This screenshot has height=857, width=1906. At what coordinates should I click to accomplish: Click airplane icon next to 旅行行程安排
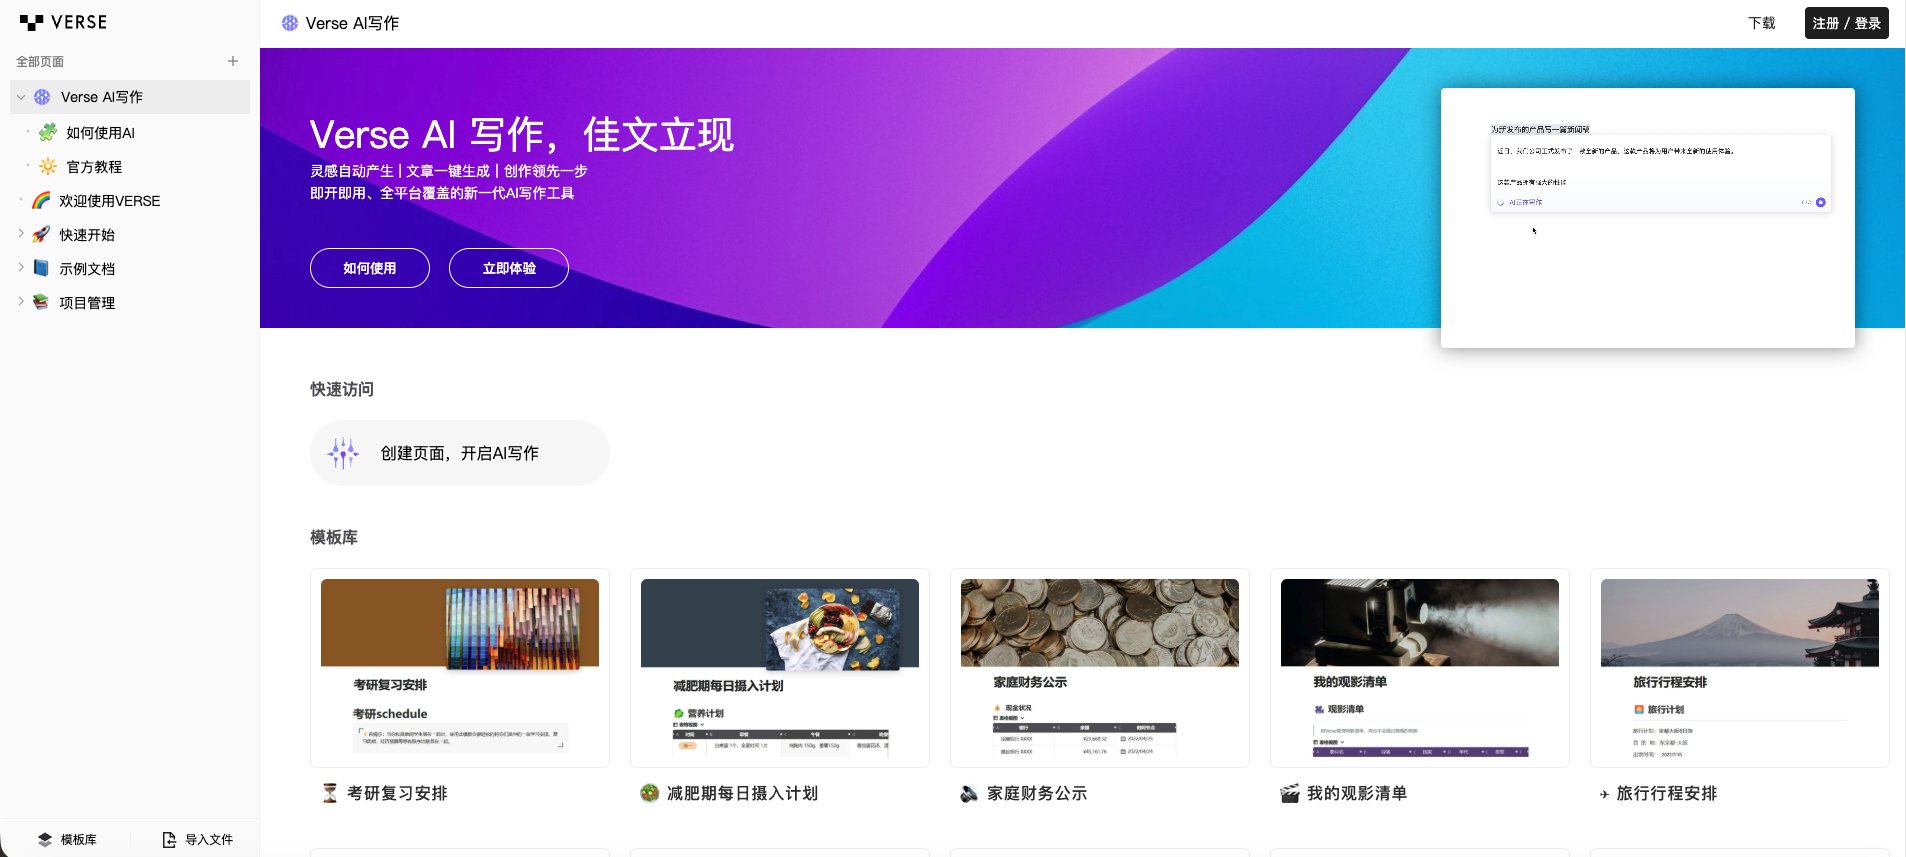click(x=1604, y=794)
